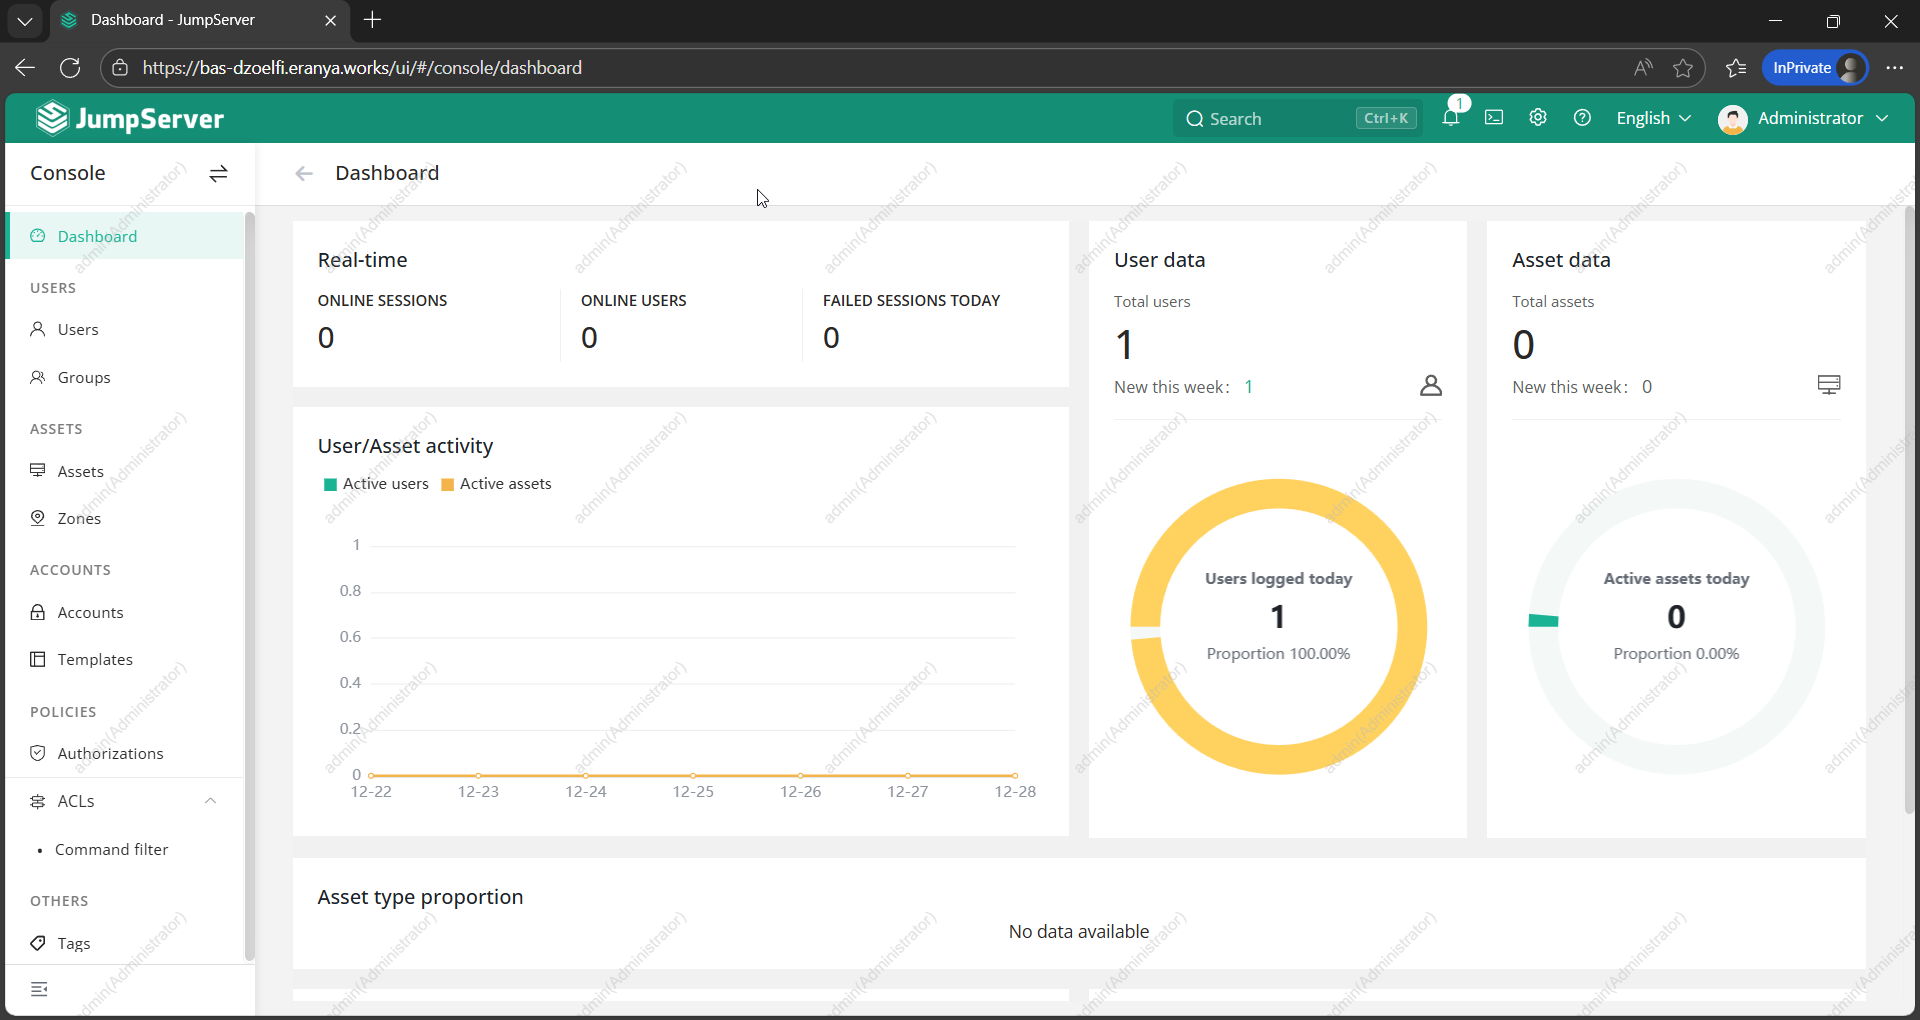Click the console view switch icon
The height and width of the screenshot is (1020, 1920).
pyautogui.click(x=218, y=174)
